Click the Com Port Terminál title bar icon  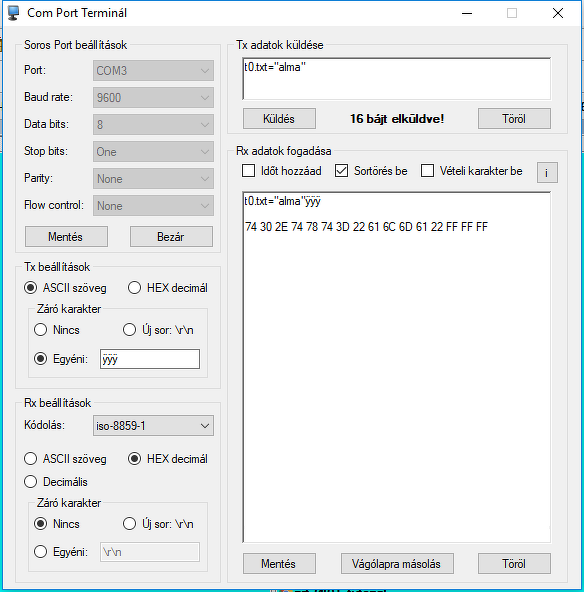[x=13, y=13]
